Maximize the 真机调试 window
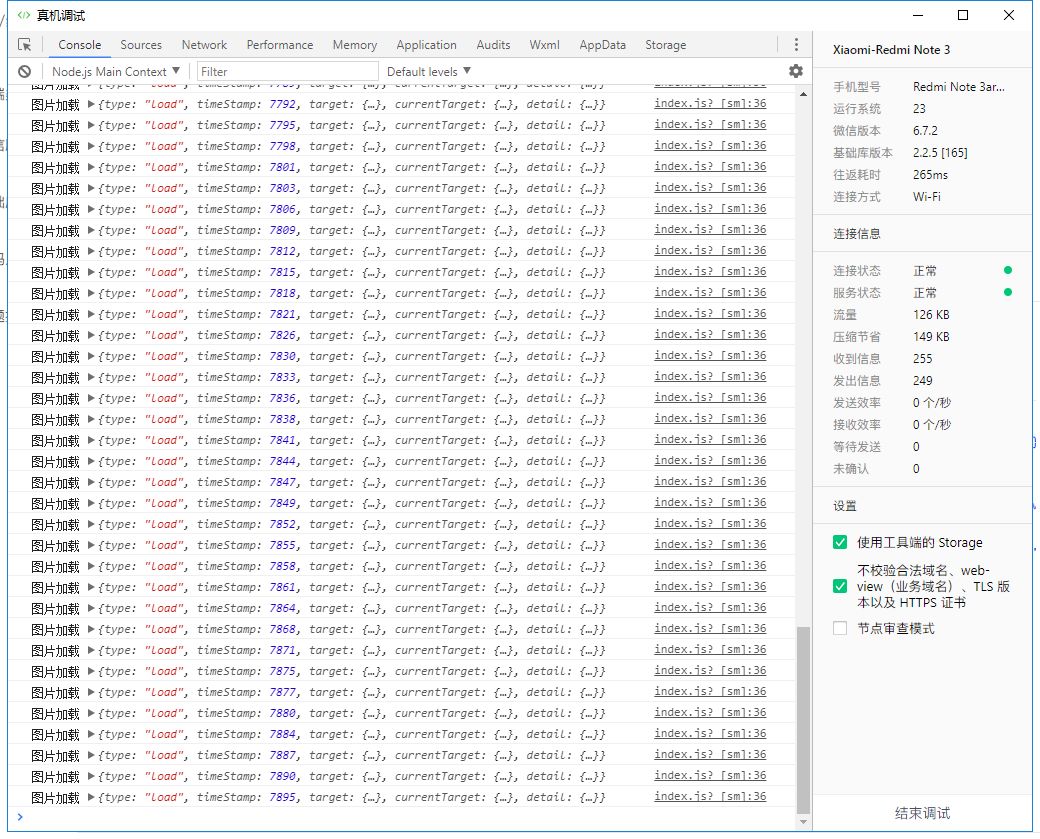1040x839 pixels. coord(963,15)
